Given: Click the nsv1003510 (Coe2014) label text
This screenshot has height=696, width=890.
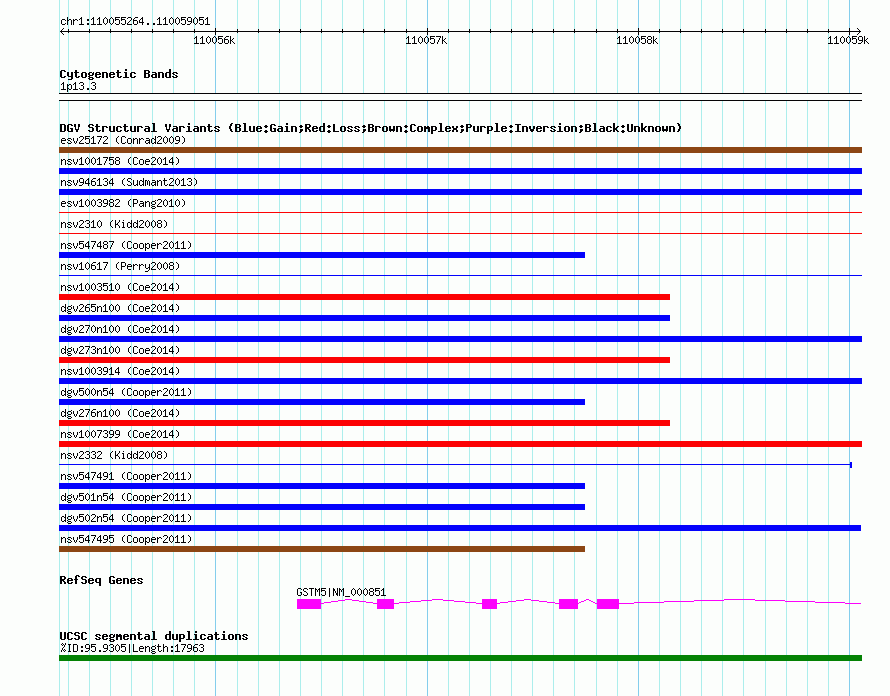Looking at the screenshot, I should (120, 287).
